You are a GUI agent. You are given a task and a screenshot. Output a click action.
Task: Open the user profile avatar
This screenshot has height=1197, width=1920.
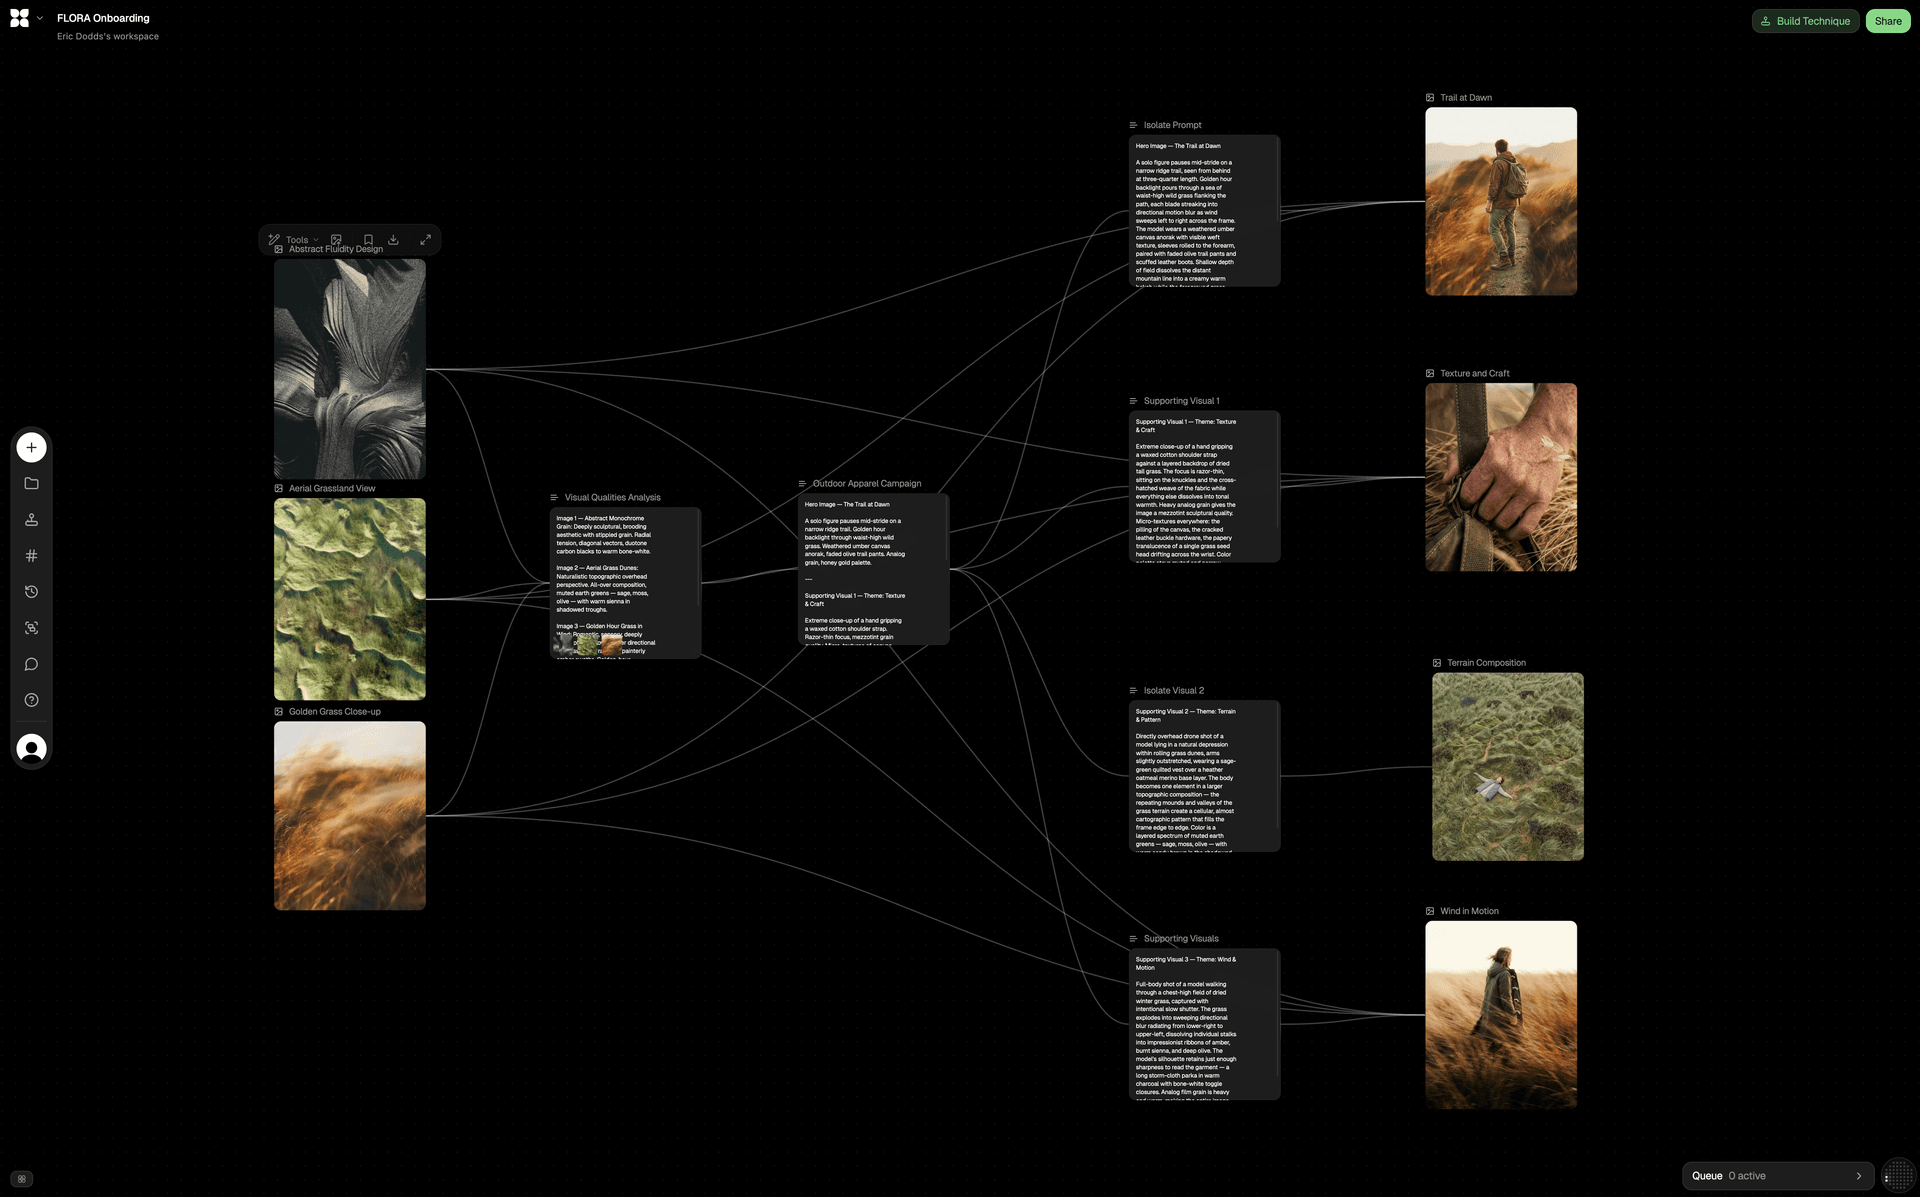click(x=31, y=748)
